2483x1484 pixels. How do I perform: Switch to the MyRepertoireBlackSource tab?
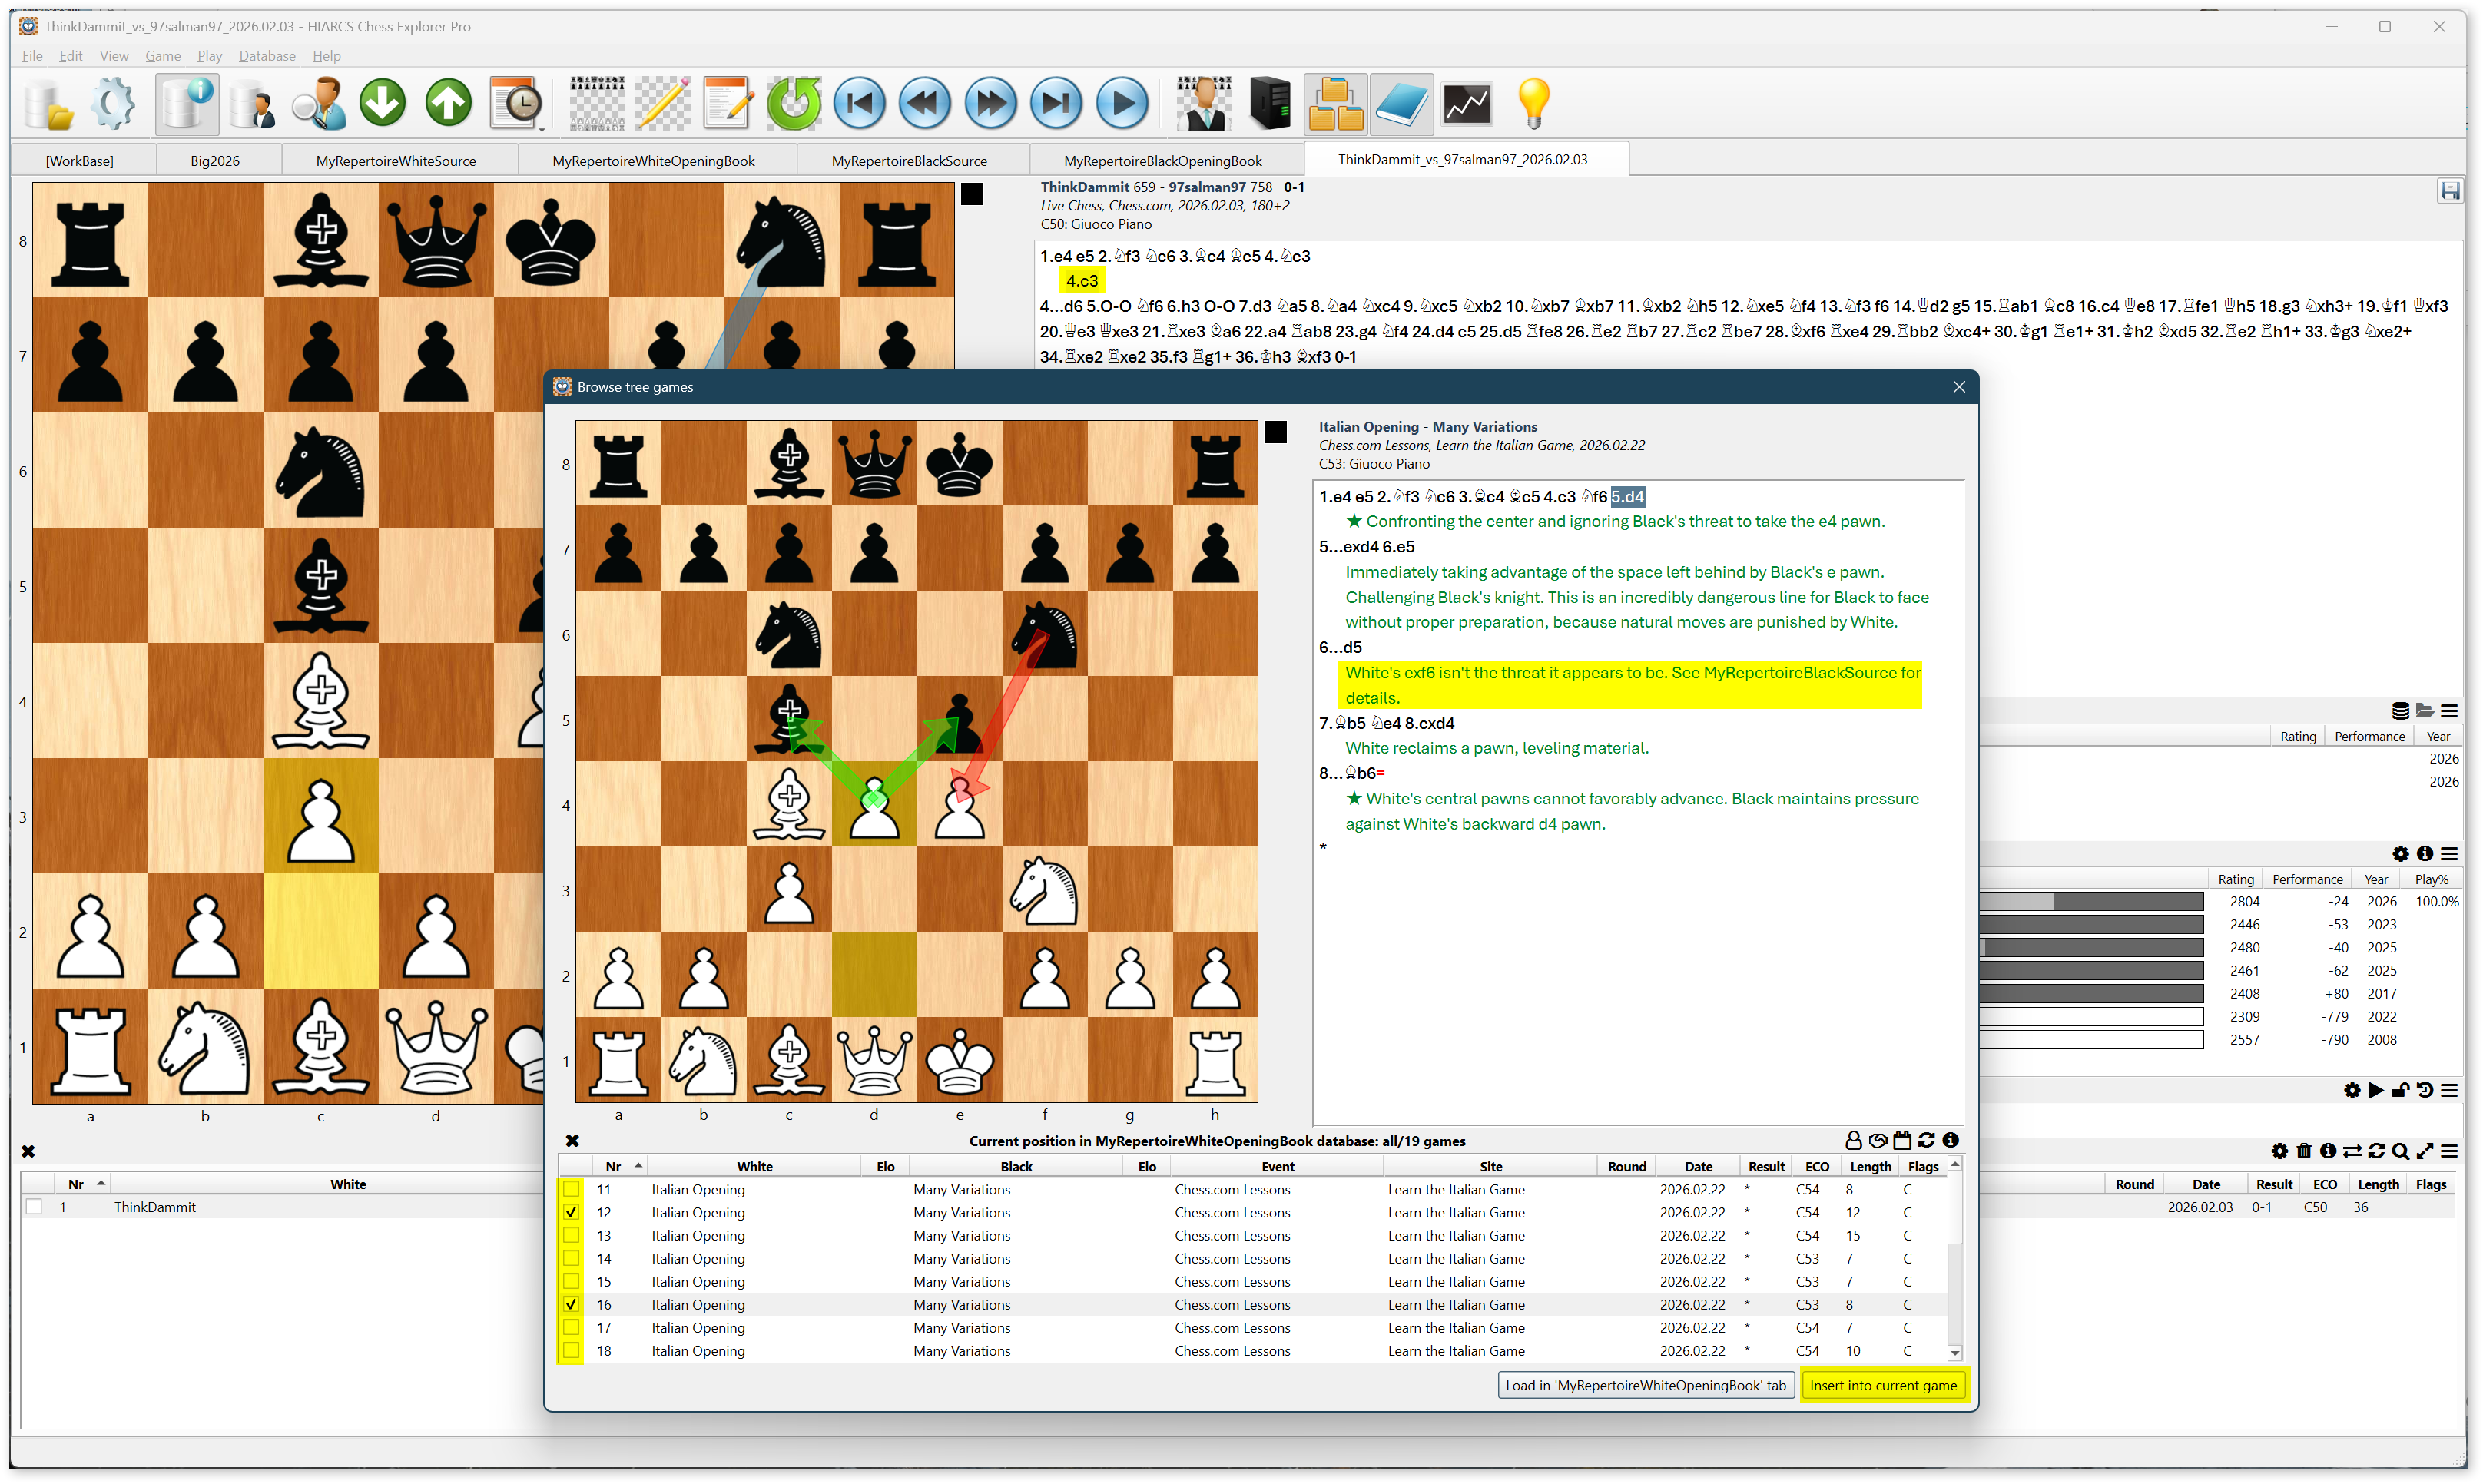[908, 161]
